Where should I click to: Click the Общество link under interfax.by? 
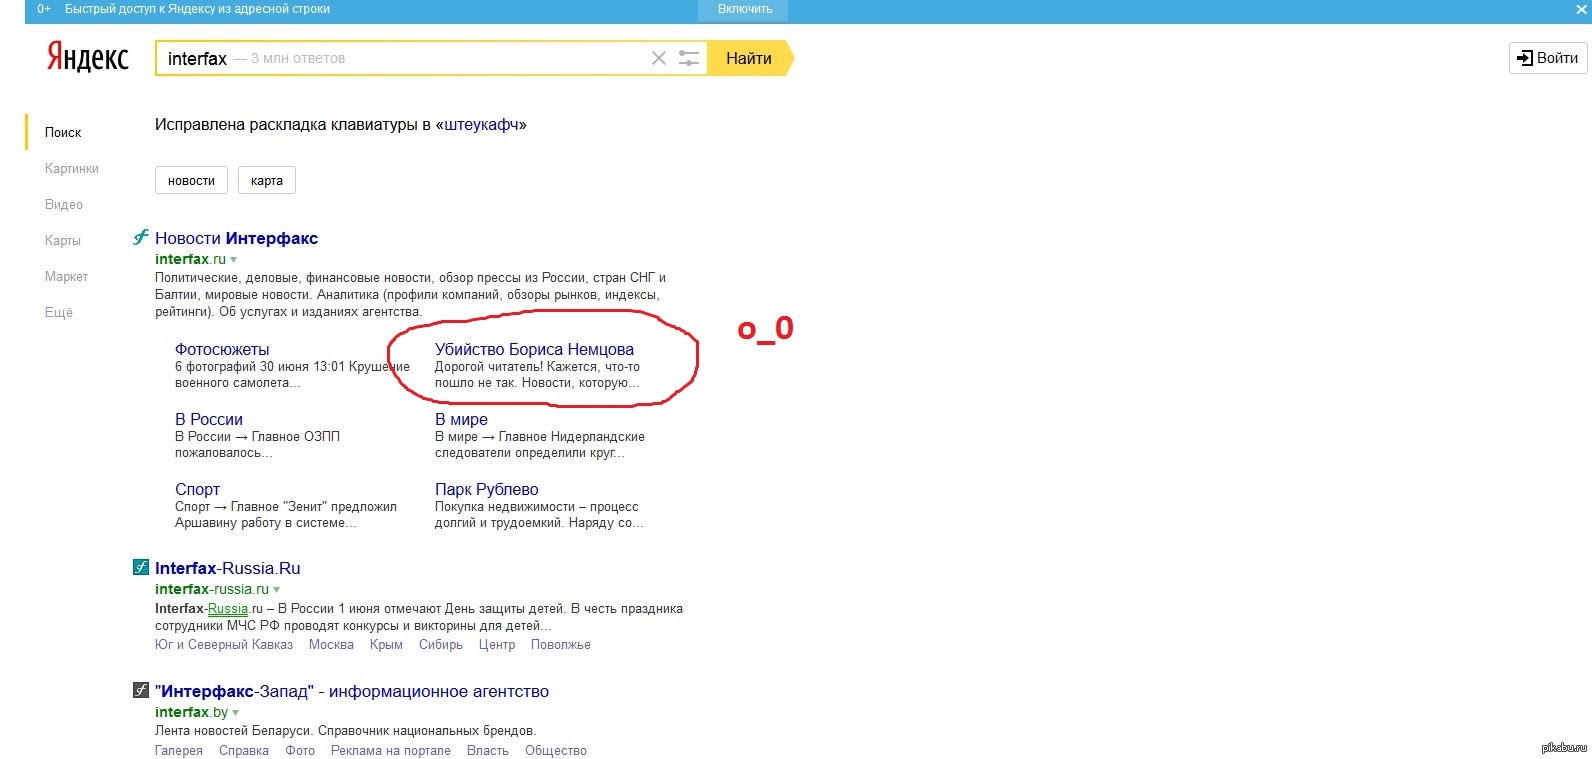556,750
